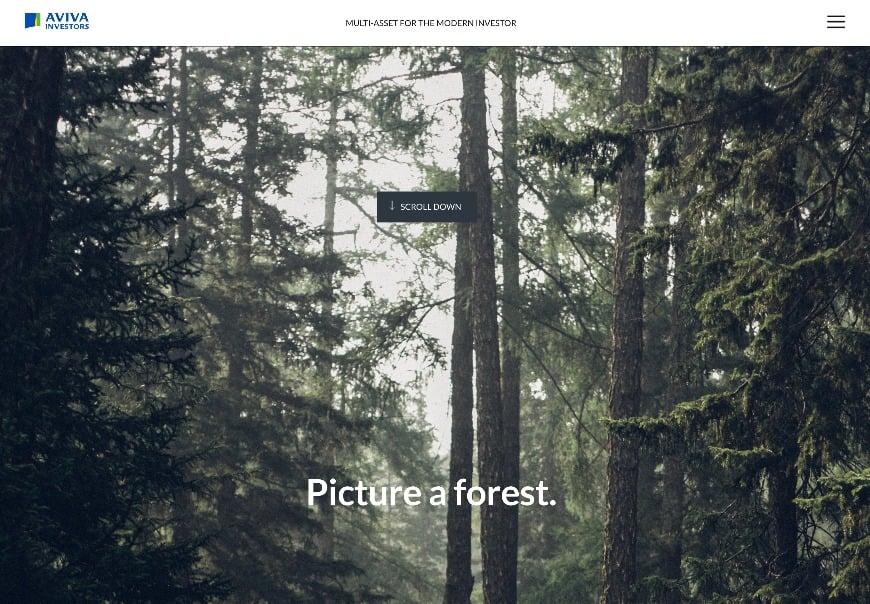This screenshot has height=604, width=870.
Task: Click the word 'Picture' in the headline
Action: coord(363,492)
